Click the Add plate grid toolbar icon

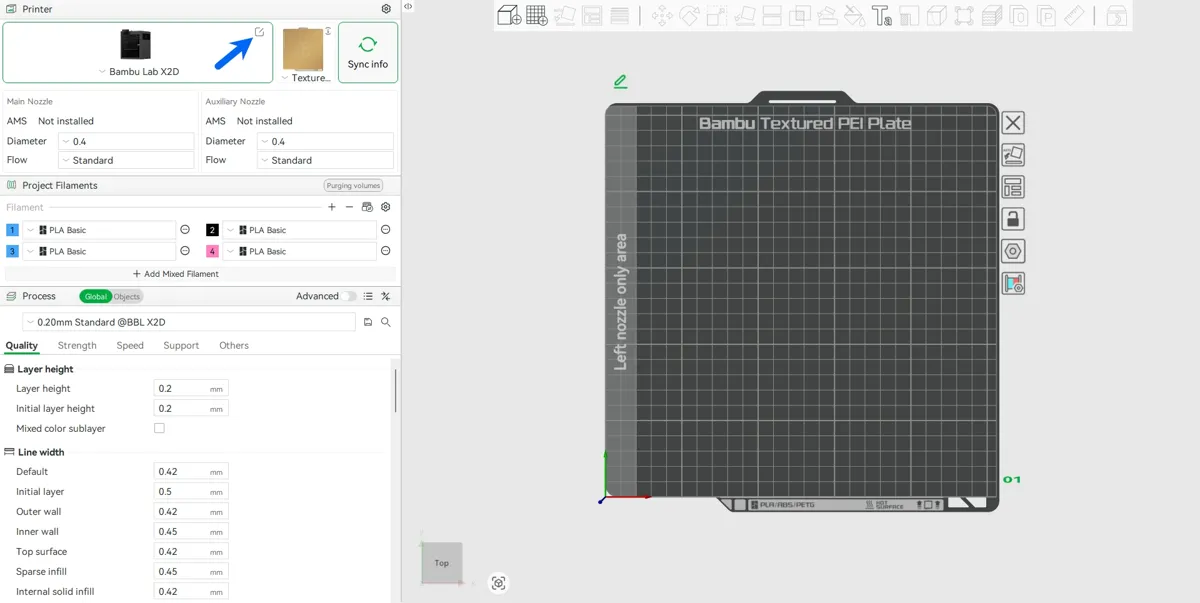pos(537,15)
